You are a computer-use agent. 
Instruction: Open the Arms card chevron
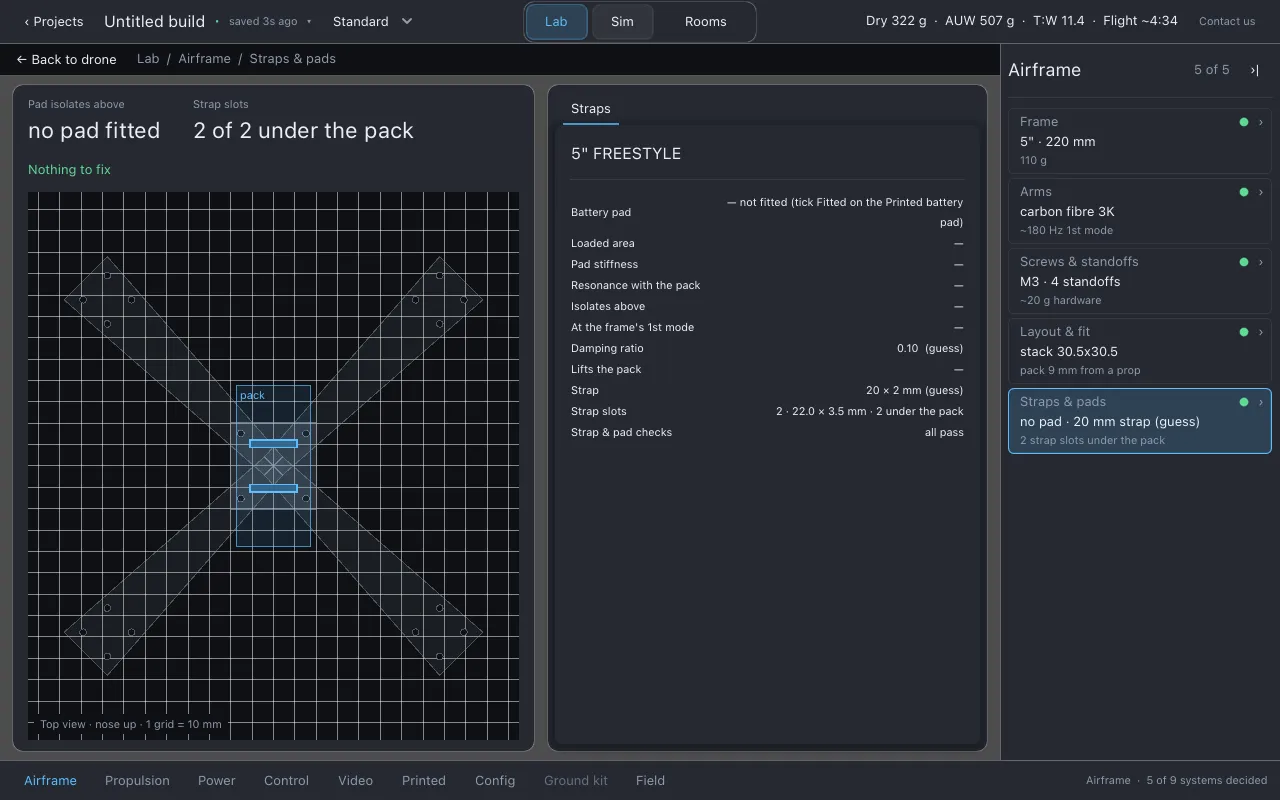click(1261, 192)
